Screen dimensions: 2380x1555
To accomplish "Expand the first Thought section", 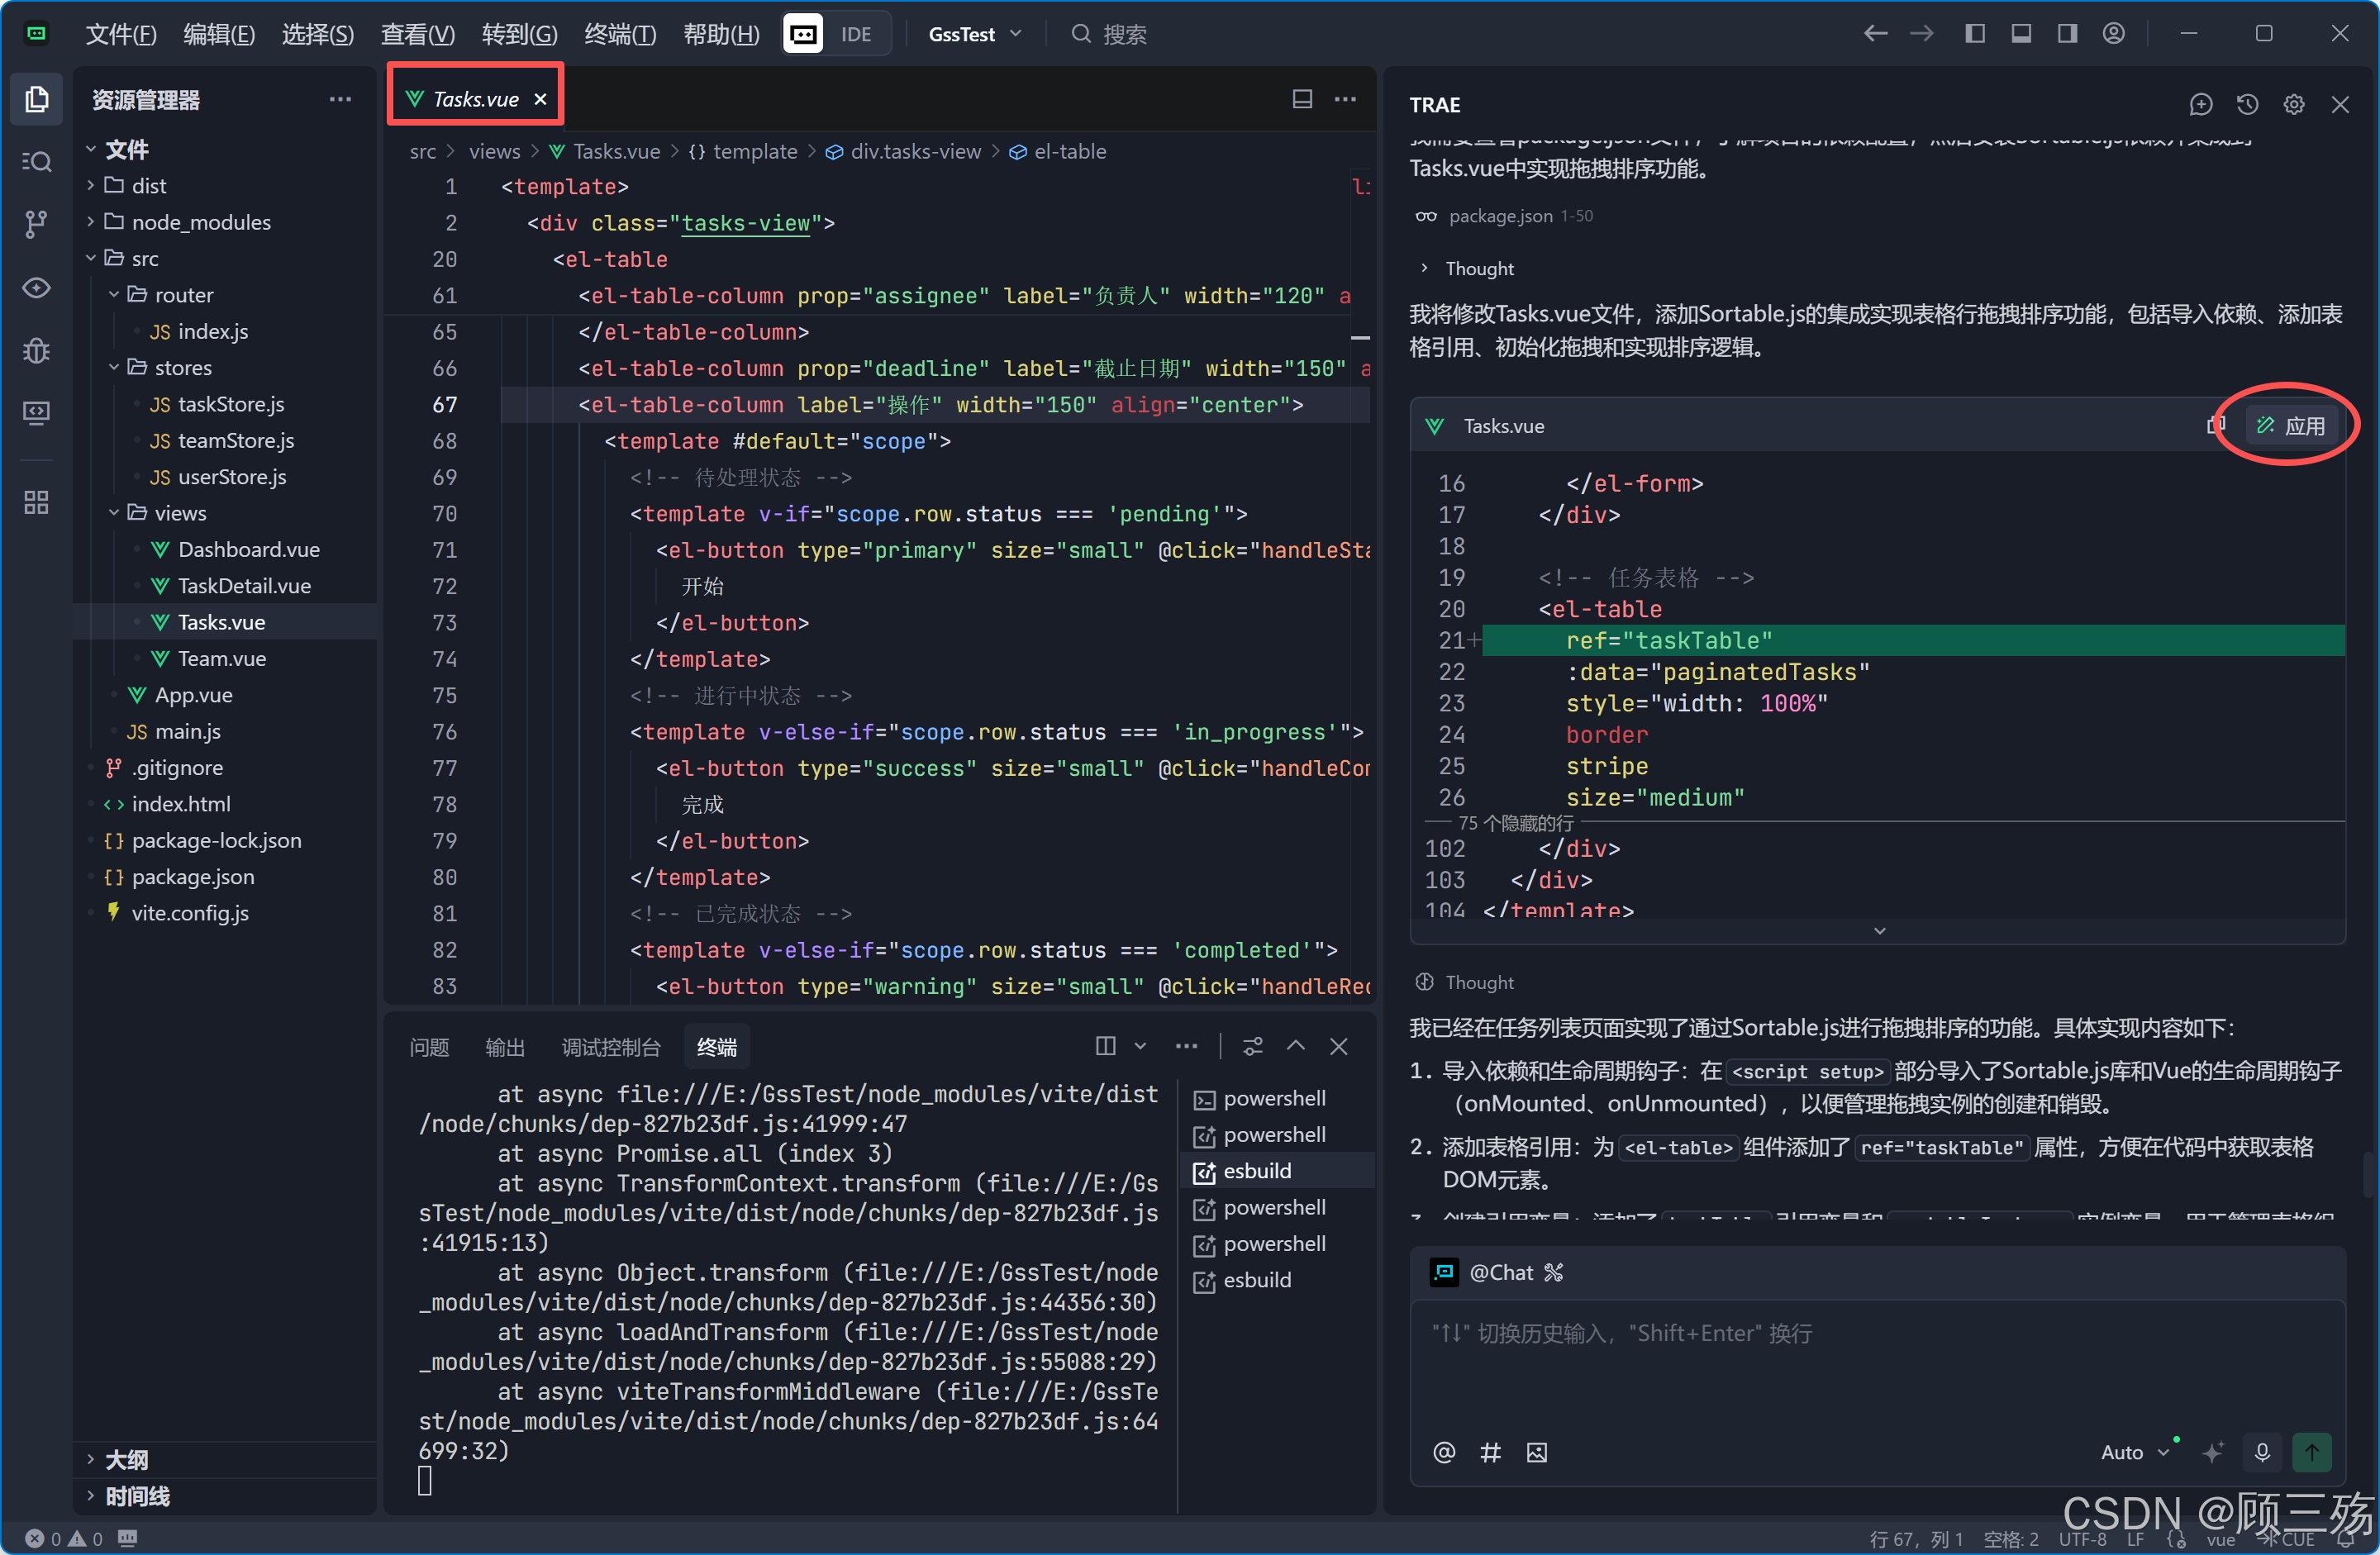I will [1478, 268].
